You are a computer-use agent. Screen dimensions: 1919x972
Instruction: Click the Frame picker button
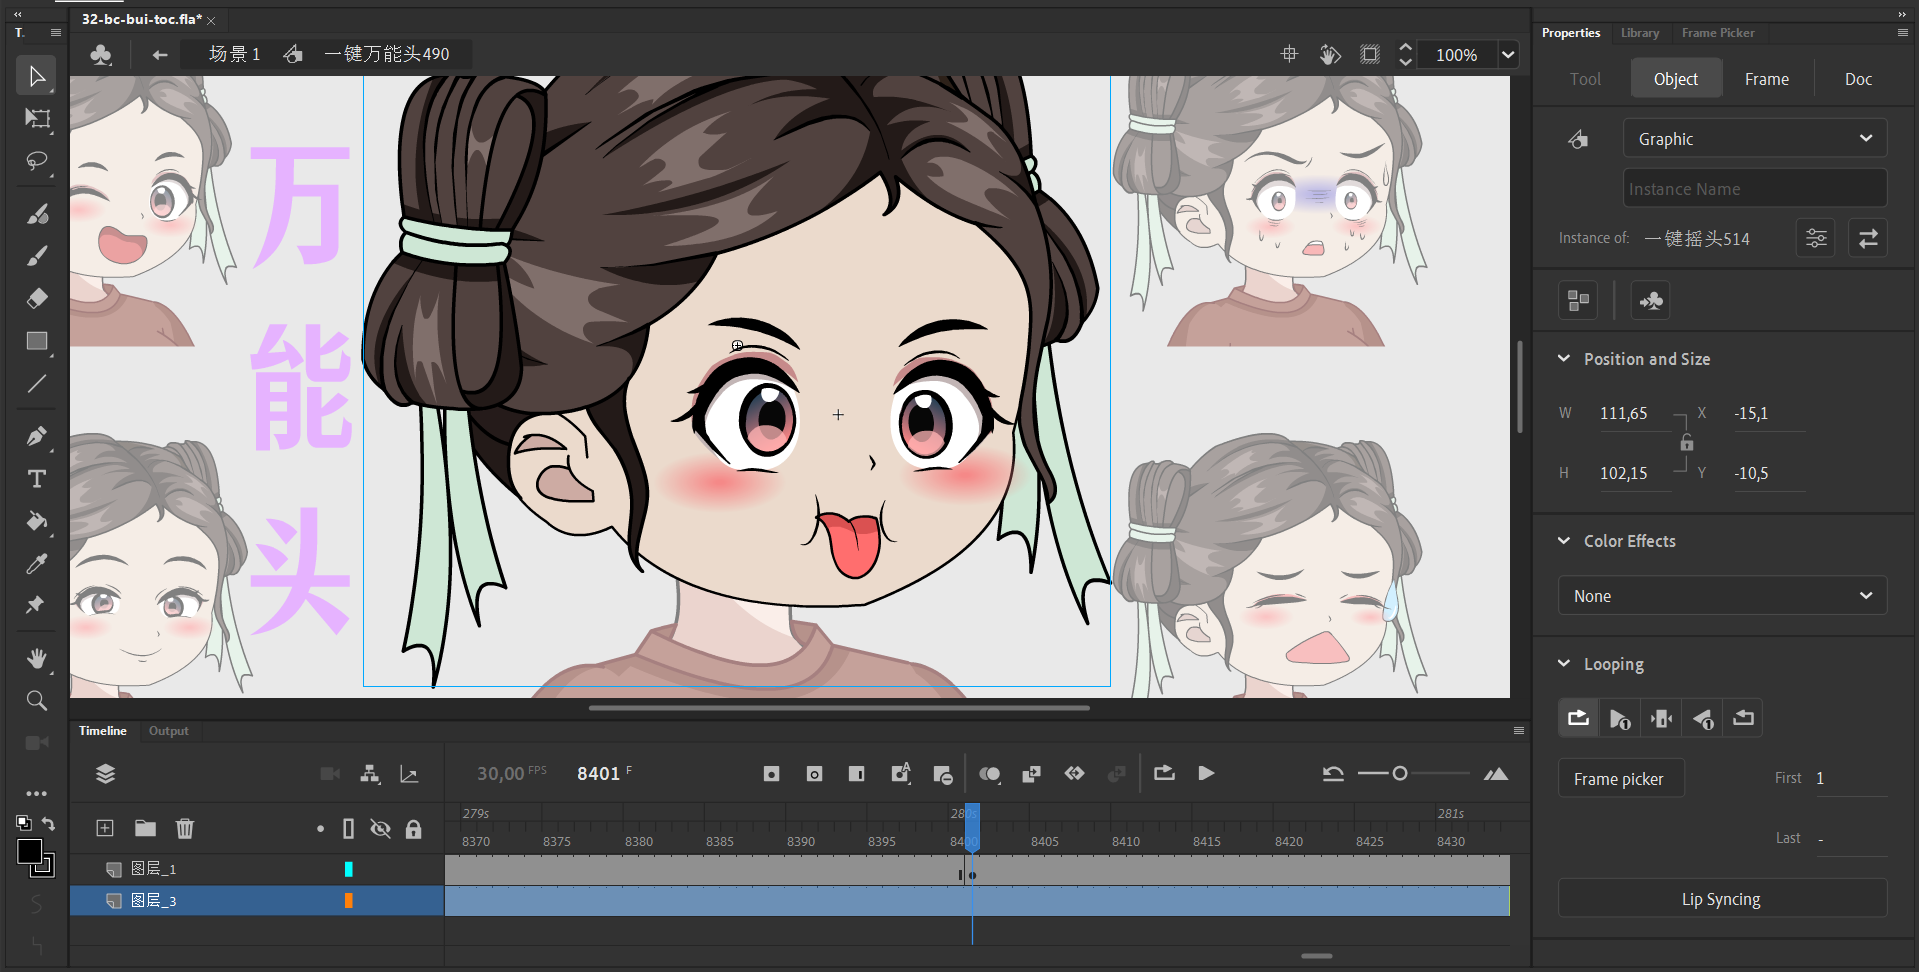tap(1620, 779)
